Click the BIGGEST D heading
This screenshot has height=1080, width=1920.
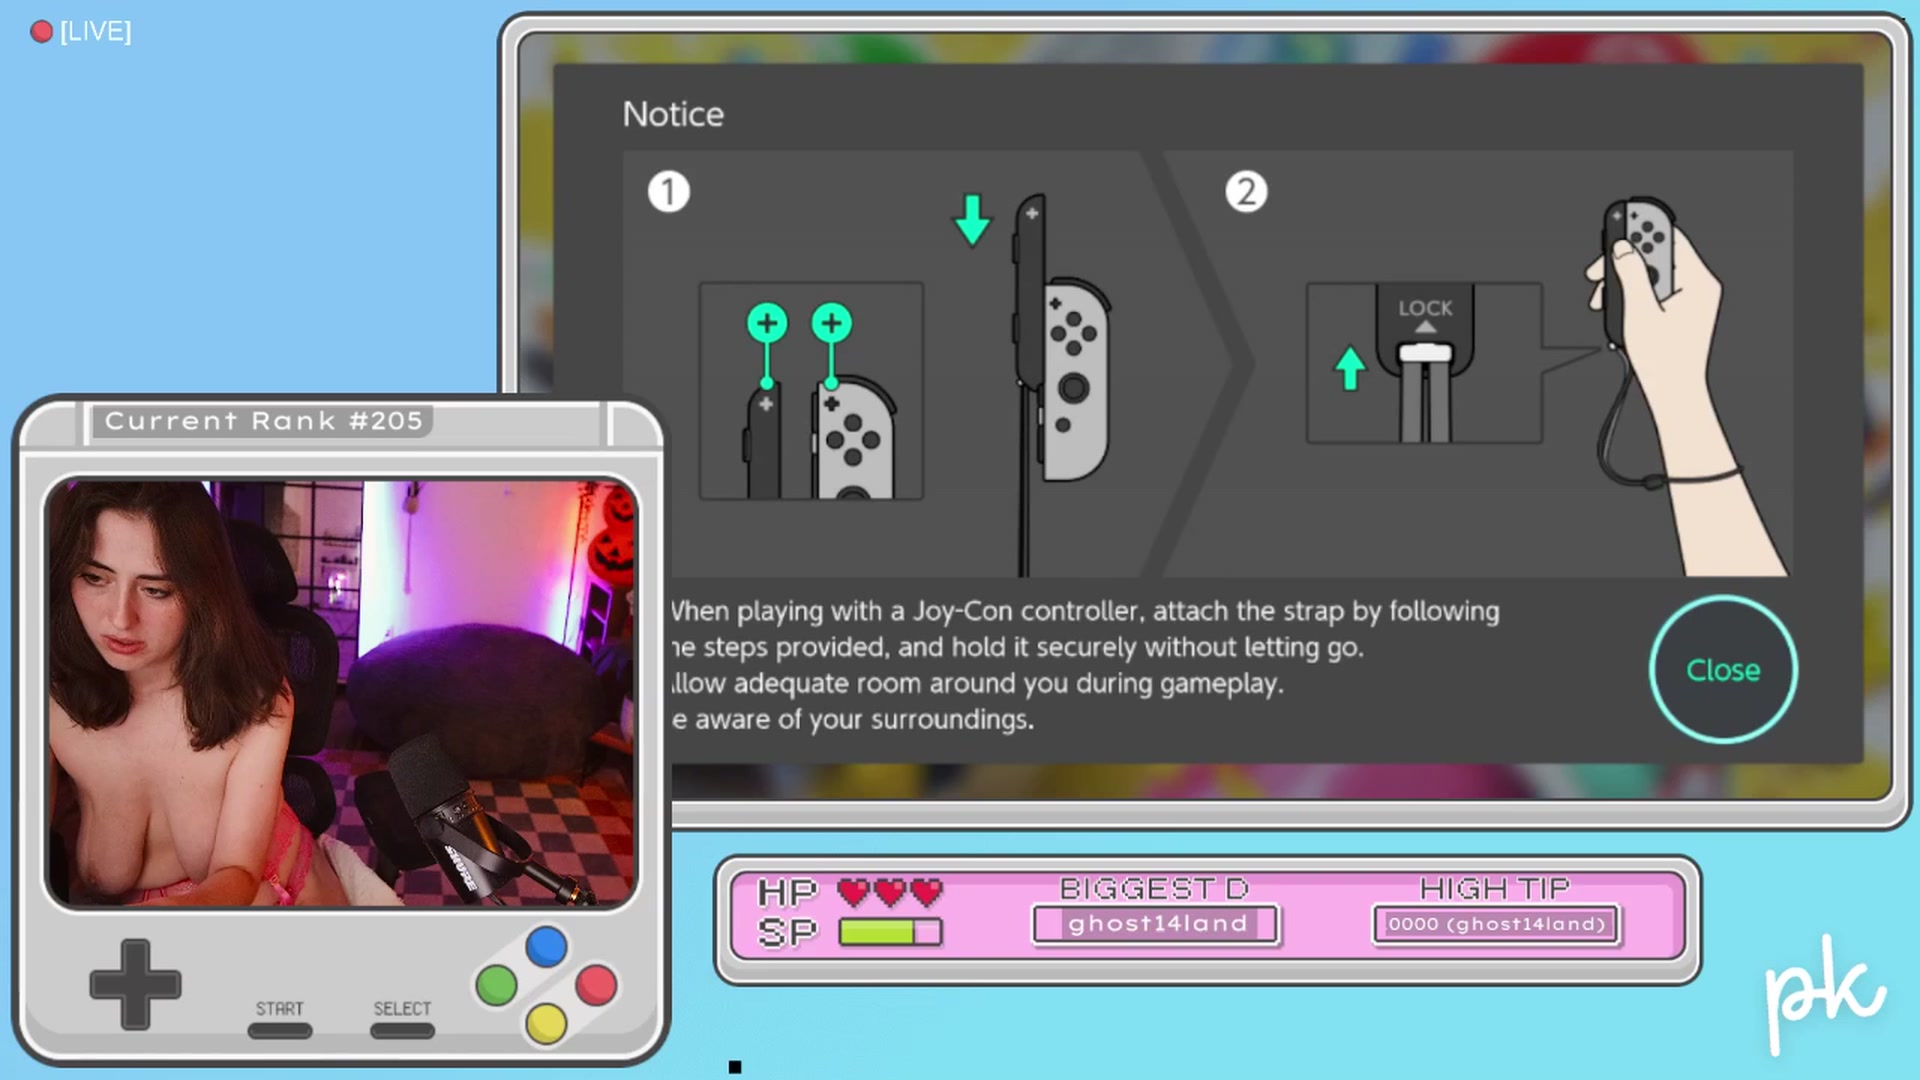pos(1155,888)
